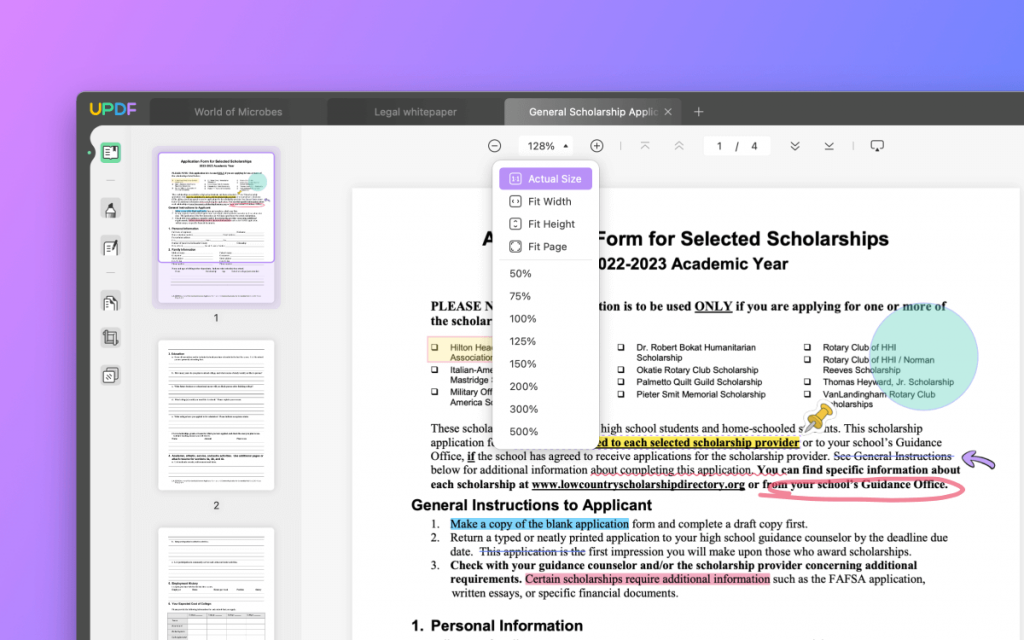Open the Organize Pages tool
The width and height of the screenshot is (1024, 640).
click(111, 301)
